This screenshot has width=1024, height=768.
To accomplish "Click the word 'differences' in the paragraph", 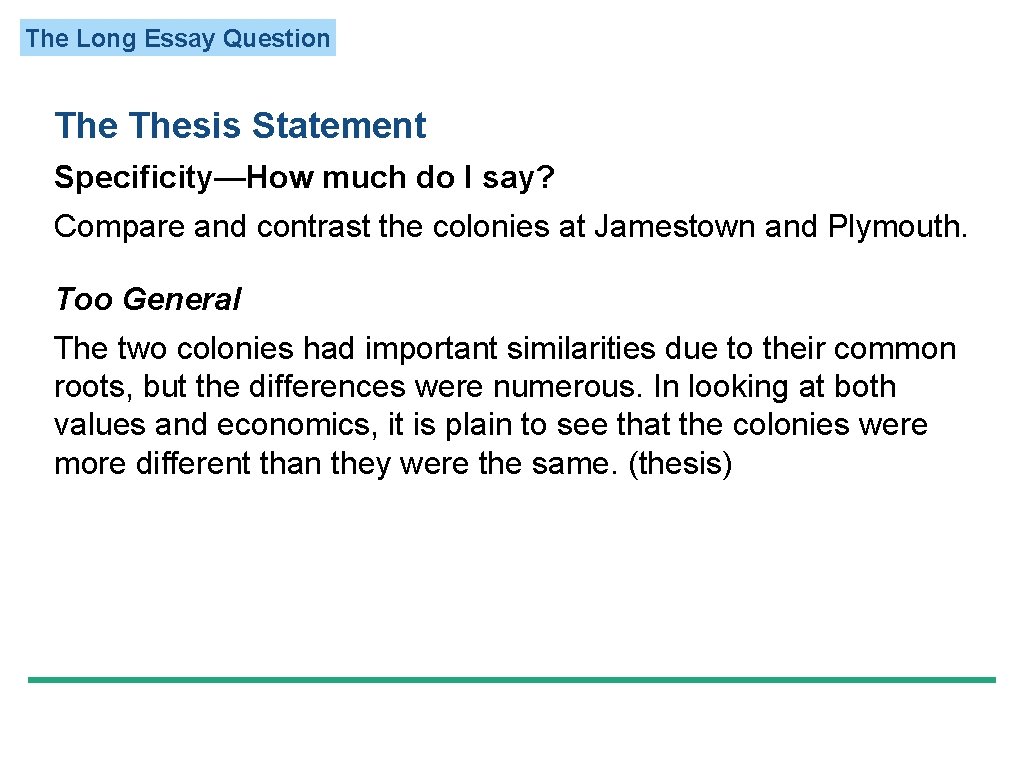I will [328, 387].
